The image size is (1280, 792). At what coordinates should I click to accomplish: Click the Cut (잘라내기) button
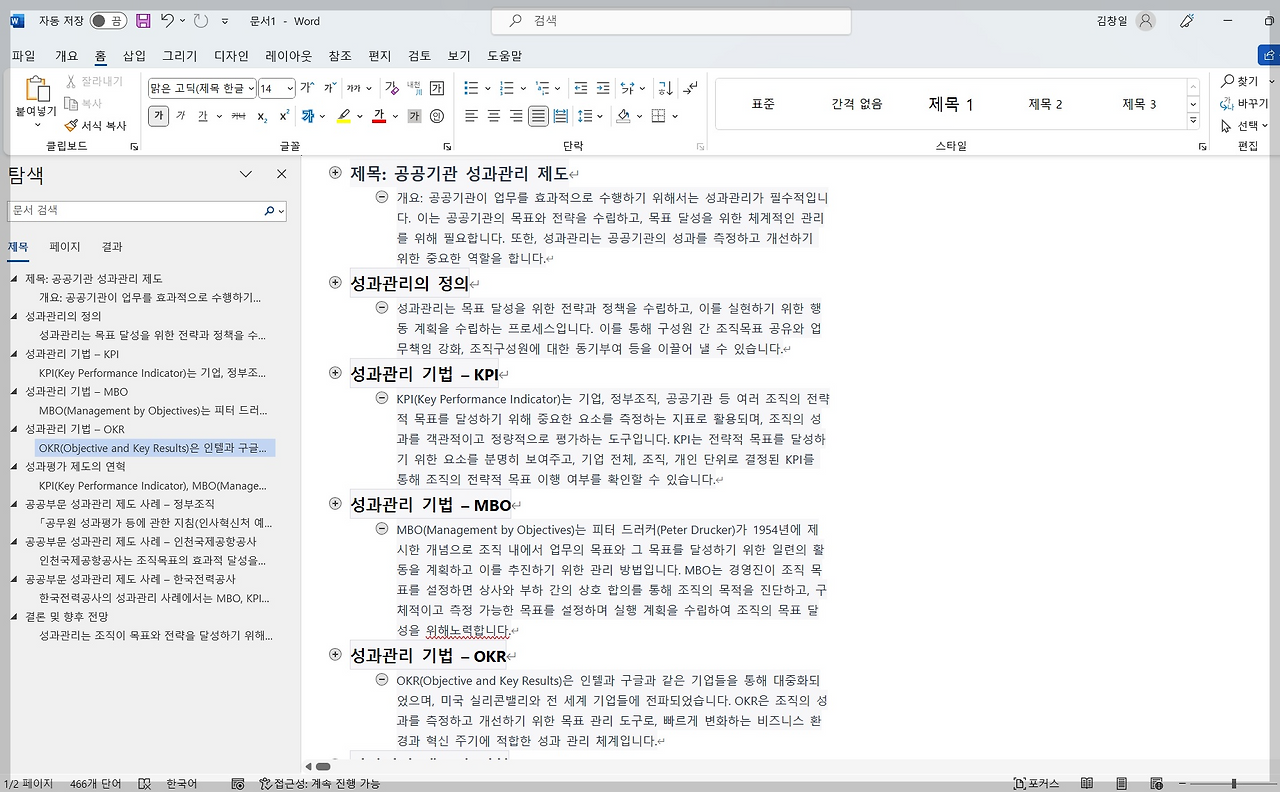pos(93,82)
